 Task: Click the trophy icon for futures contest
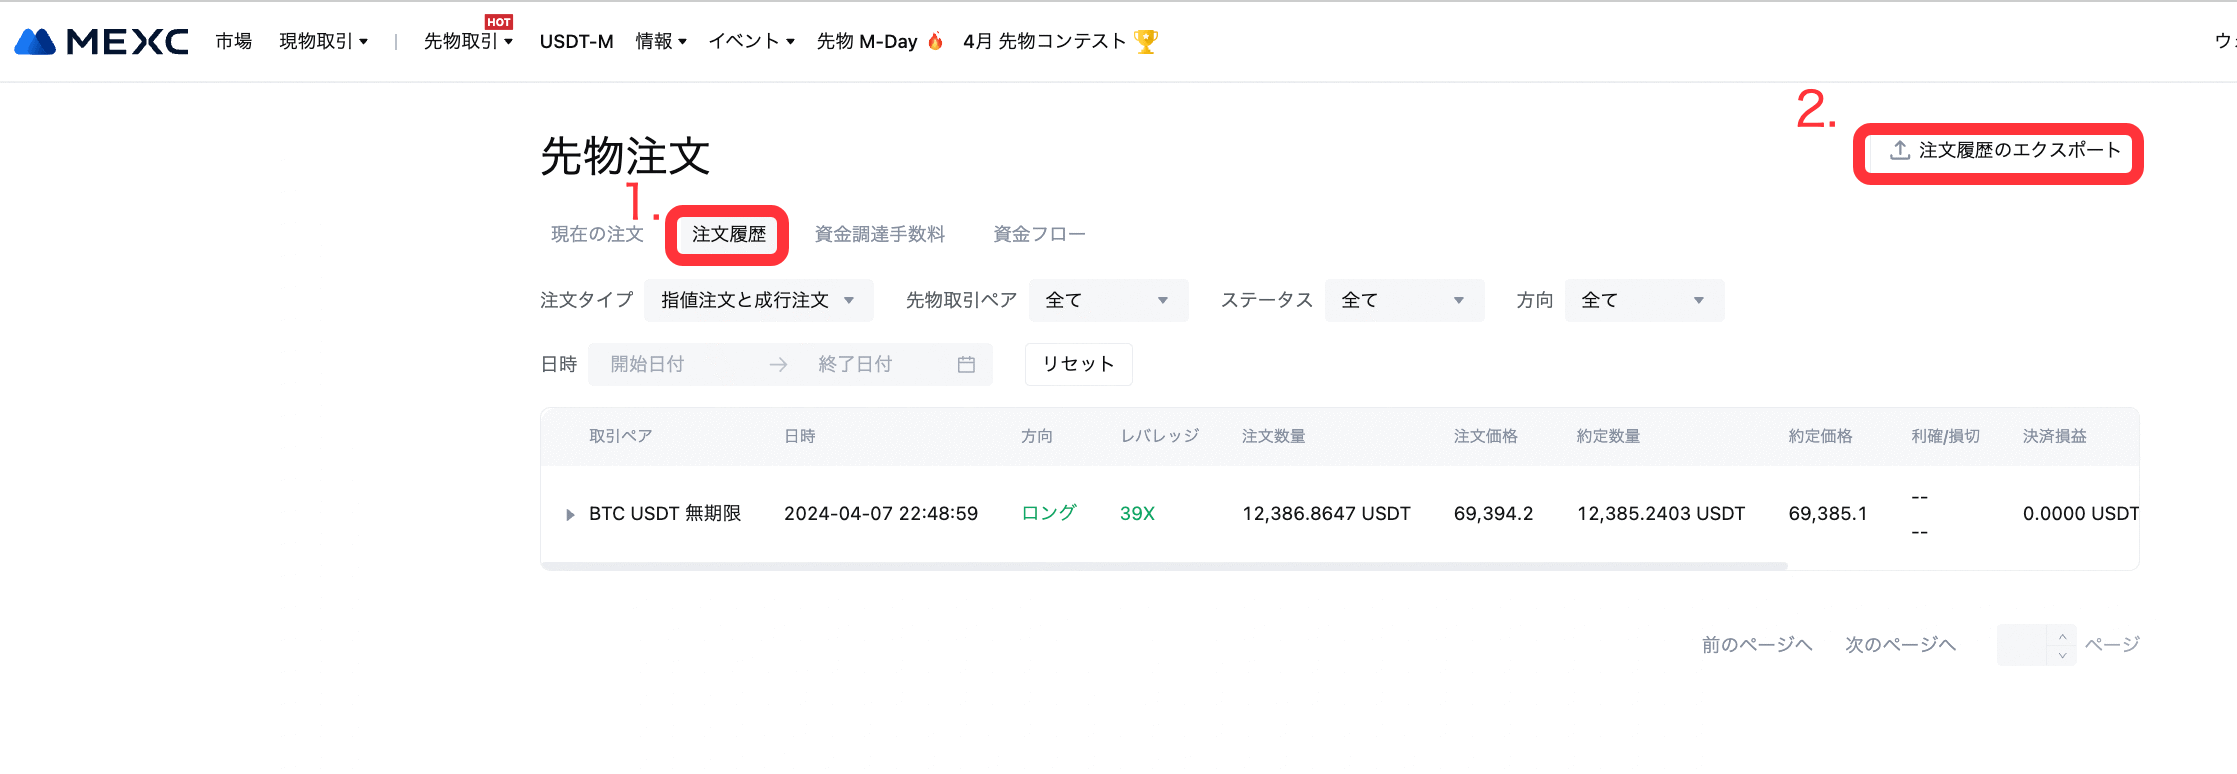tap(1146, 42)
